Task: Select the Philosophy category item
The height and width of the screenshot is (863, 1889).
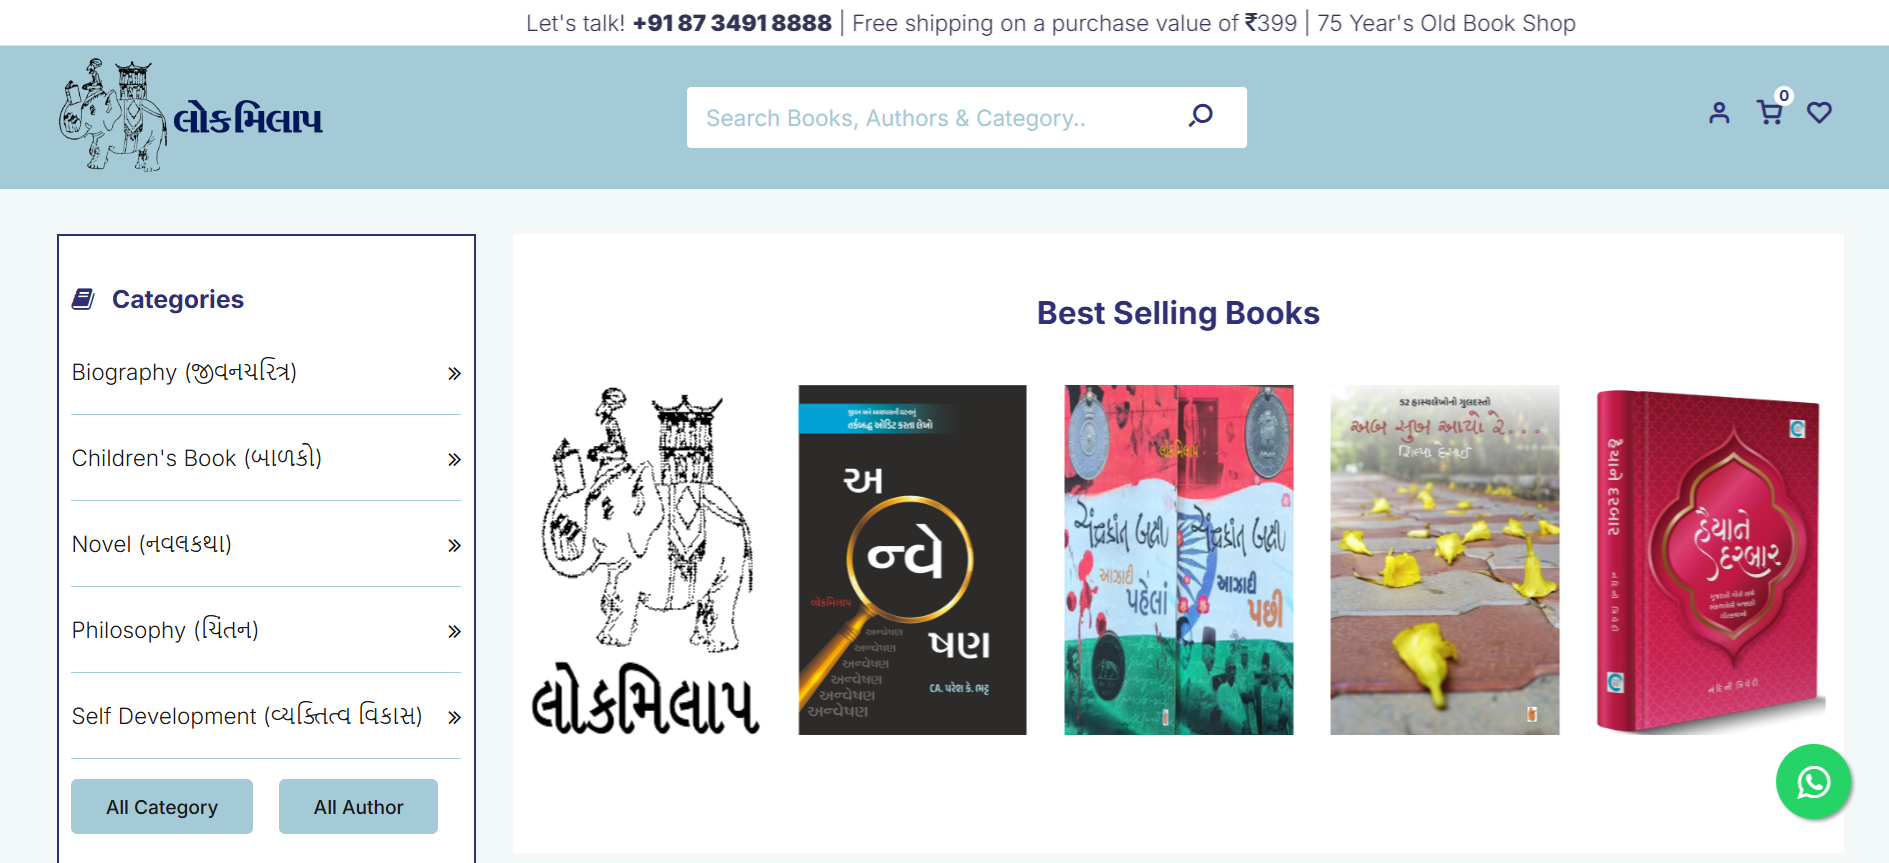Action: click(266, 630)
